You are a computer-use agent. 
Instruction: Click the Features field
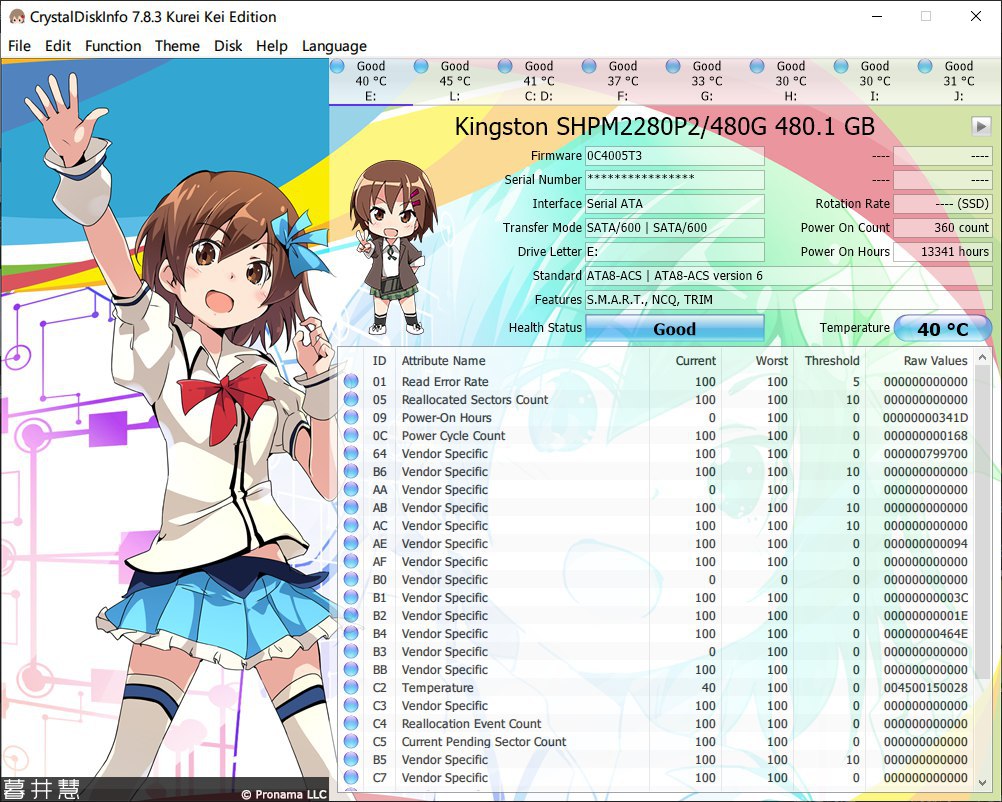pyautogui.click(x=789, y=300)
